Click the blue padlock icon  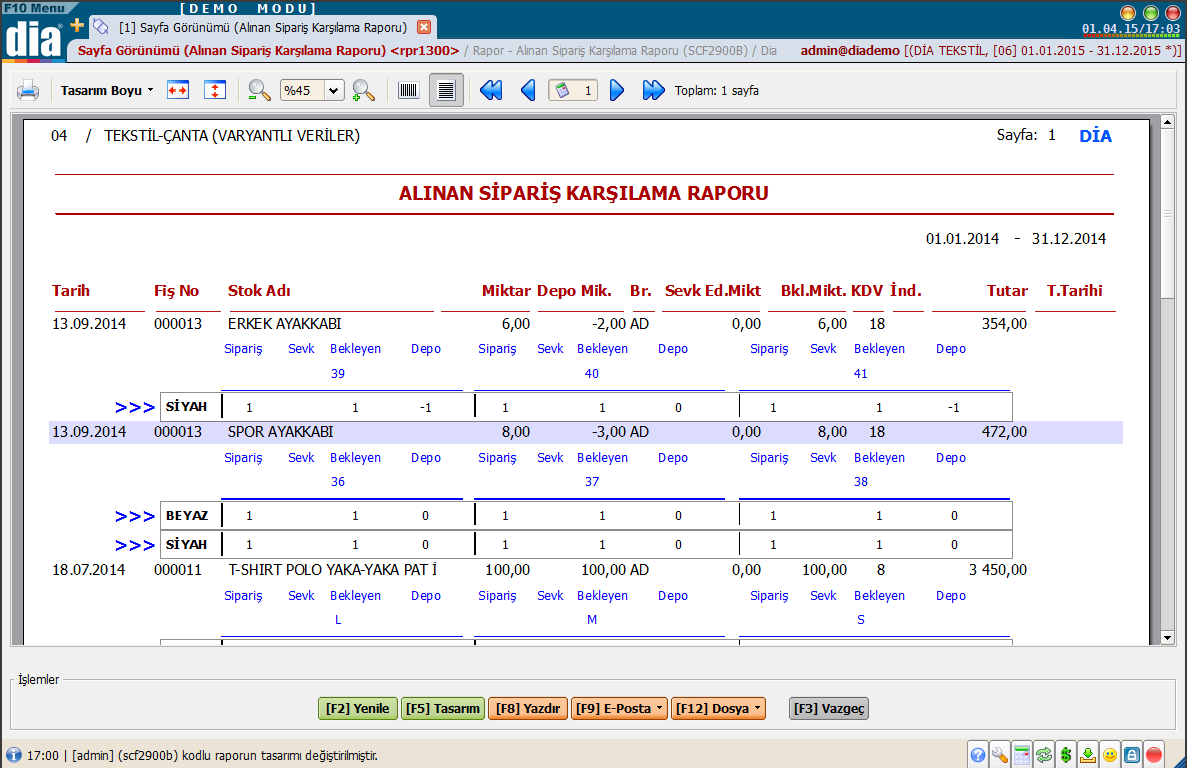1132,754
